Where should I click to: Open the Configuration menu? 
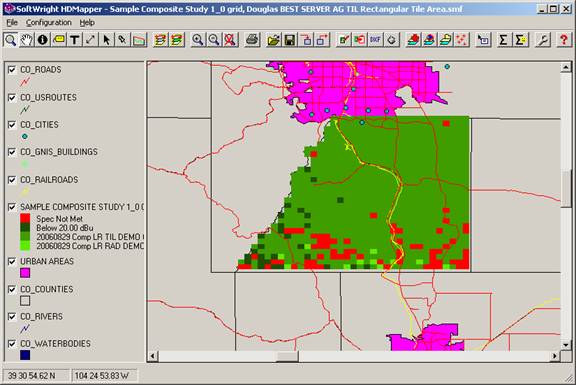48,22
